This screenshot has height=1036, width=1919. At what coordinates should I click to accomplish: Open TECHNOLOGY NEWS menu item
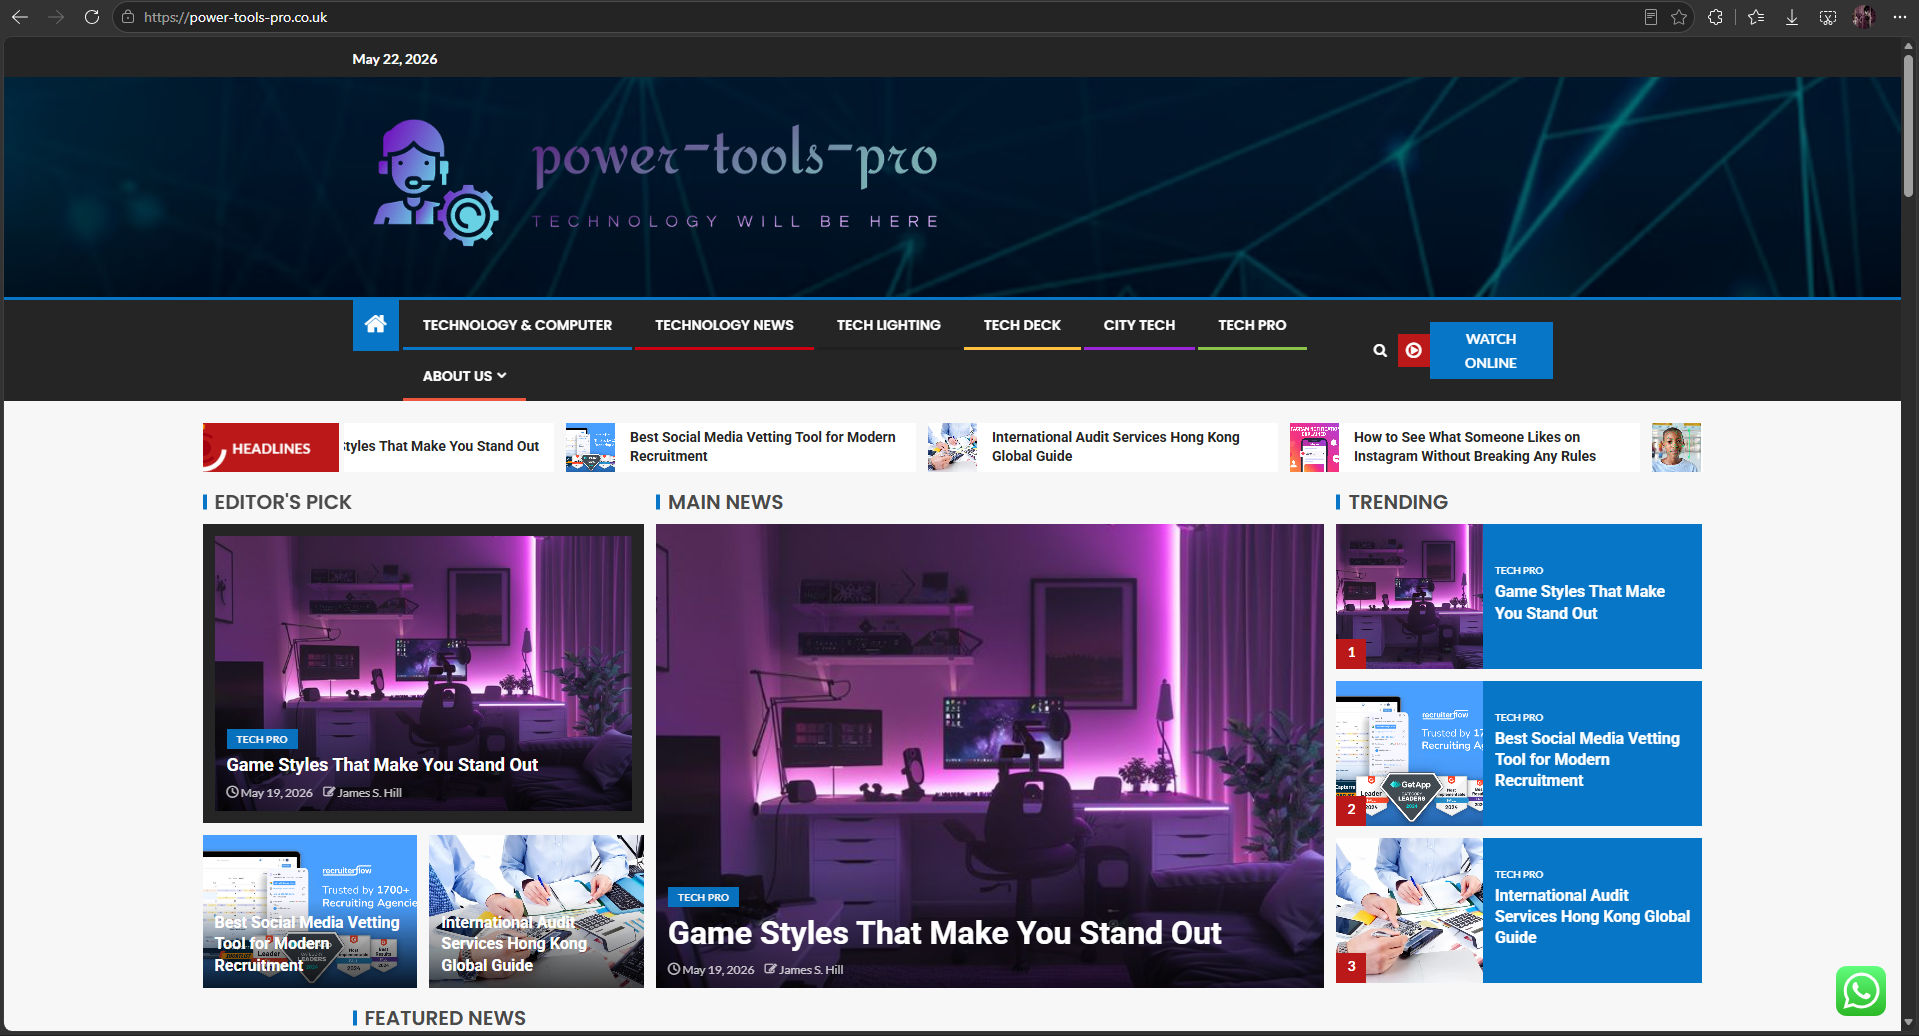724,325
